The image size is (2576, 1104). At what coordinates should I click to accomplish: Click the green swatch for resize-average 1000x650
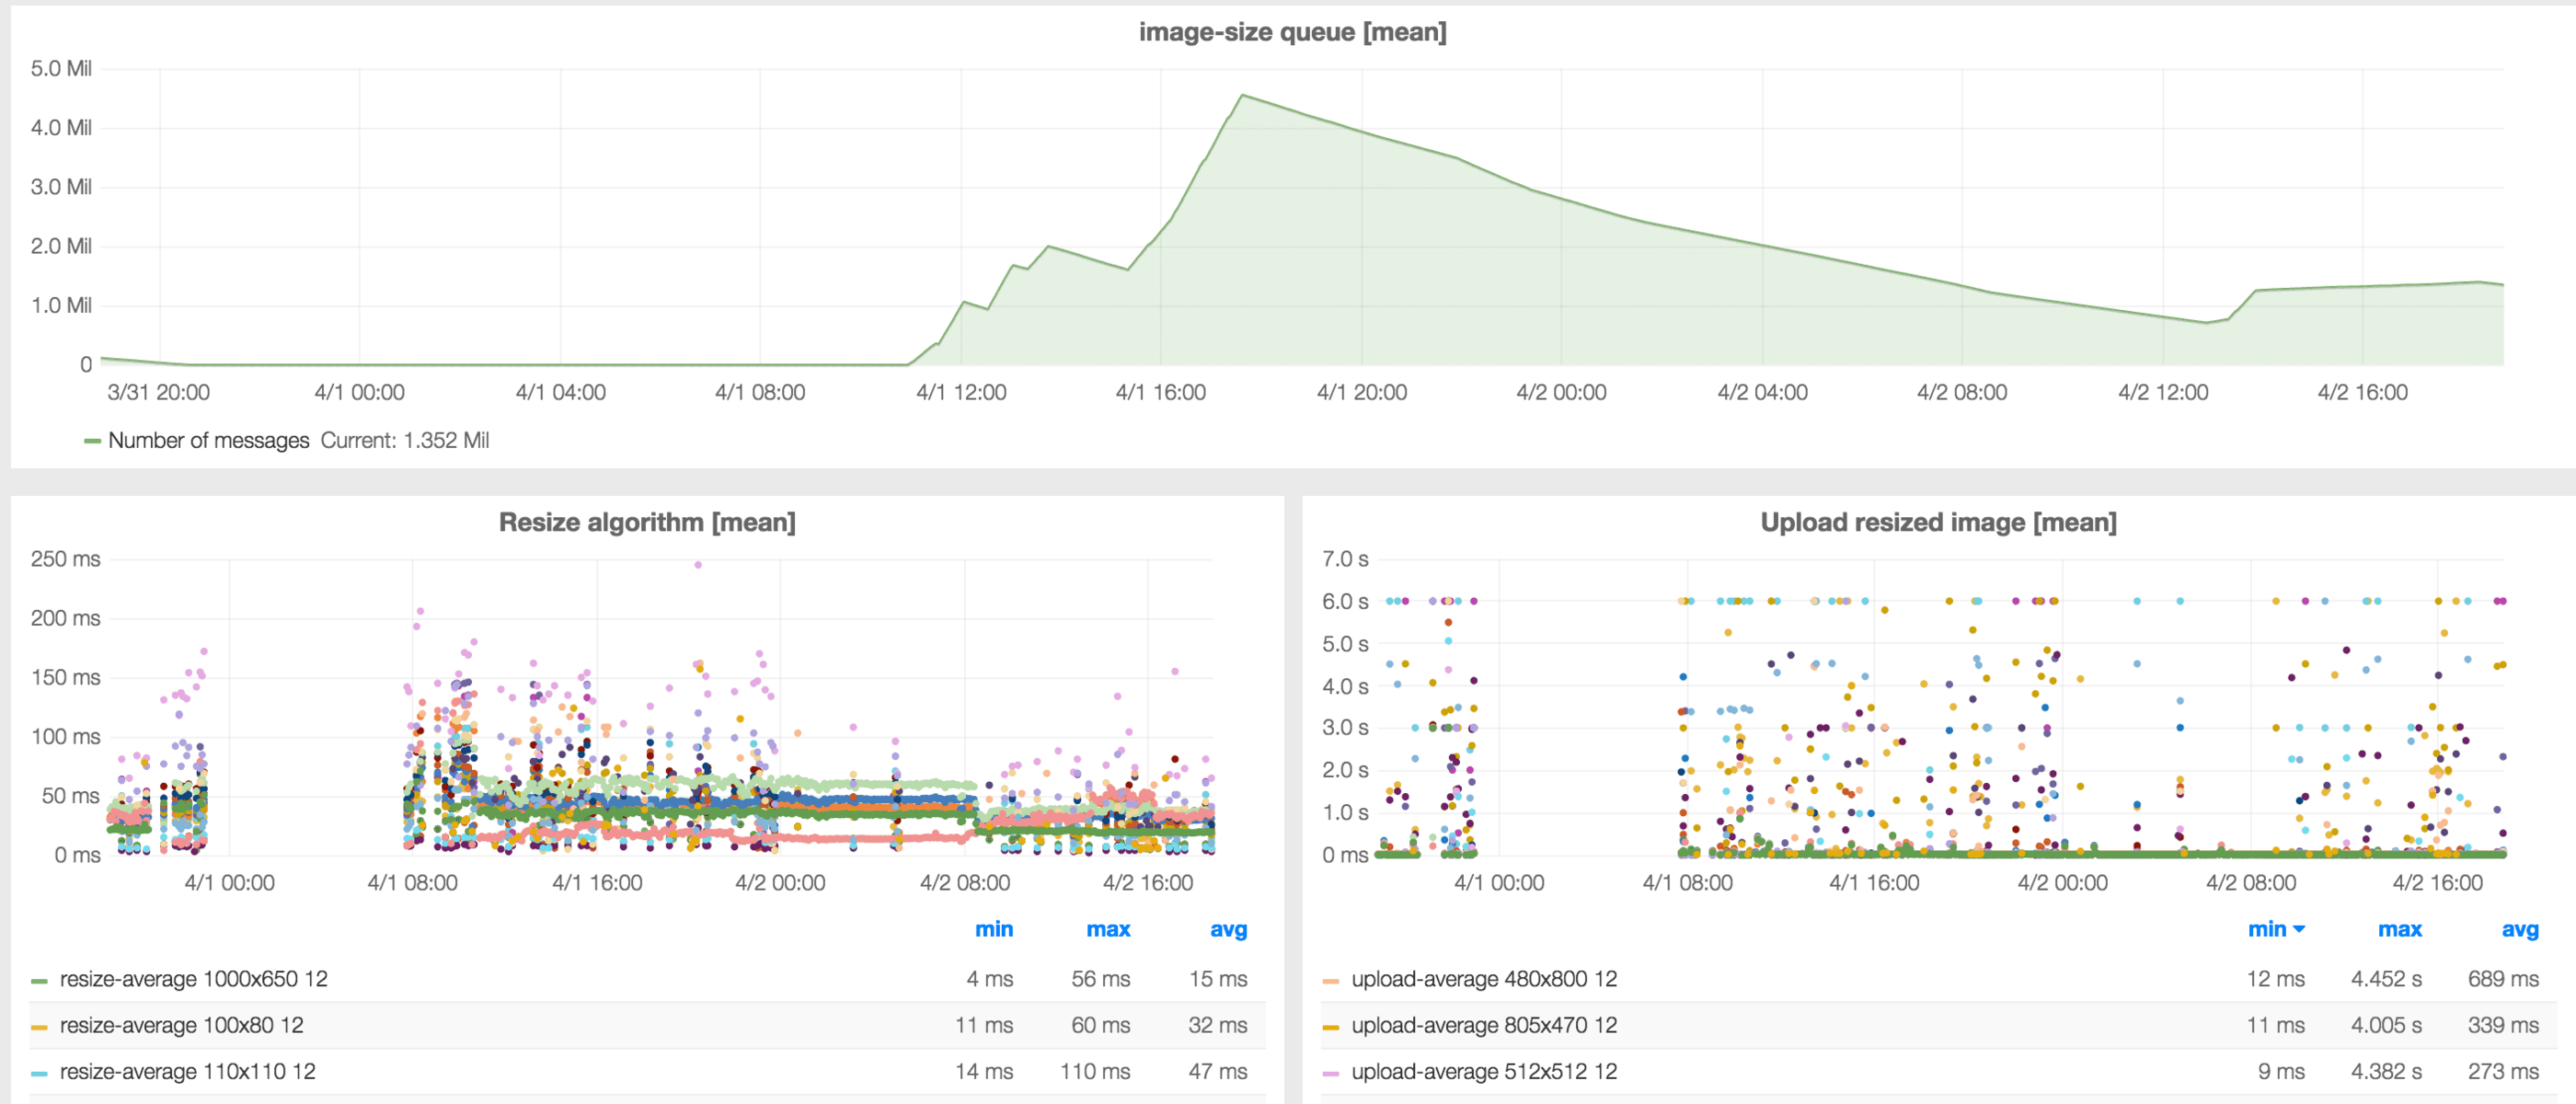39,981
